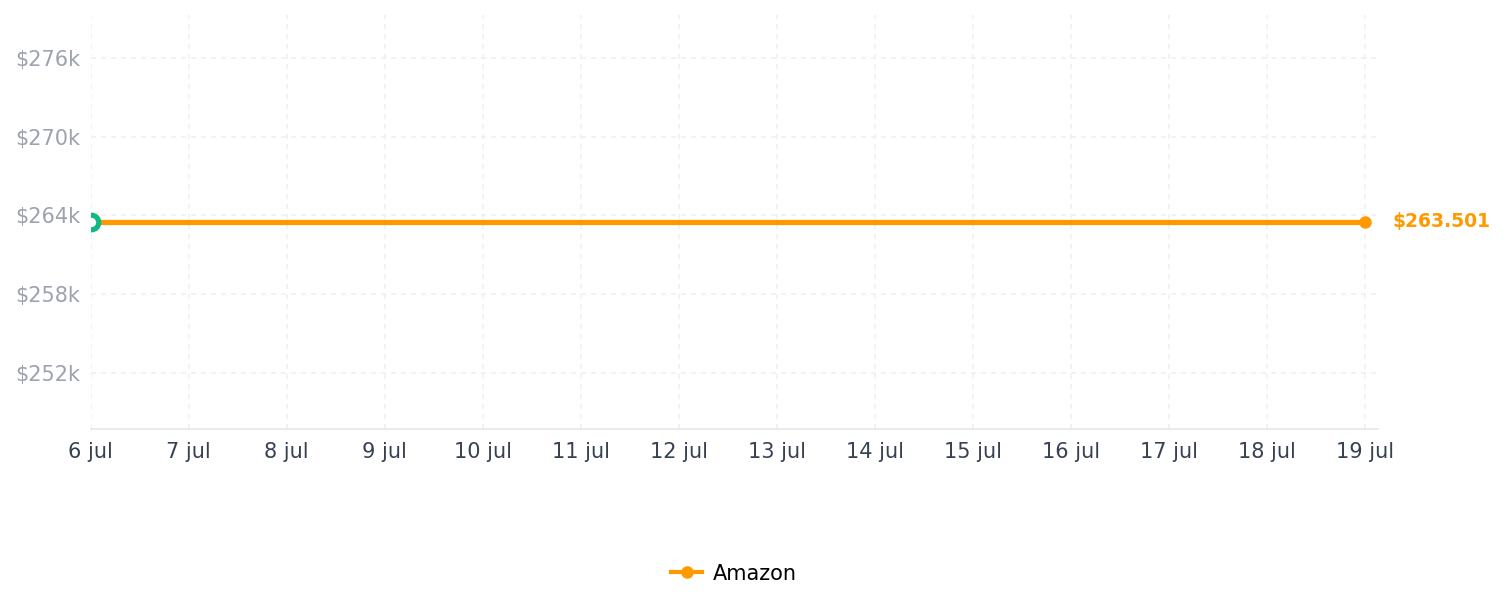Click the orange Amazon legend marker

pos(687,573)
